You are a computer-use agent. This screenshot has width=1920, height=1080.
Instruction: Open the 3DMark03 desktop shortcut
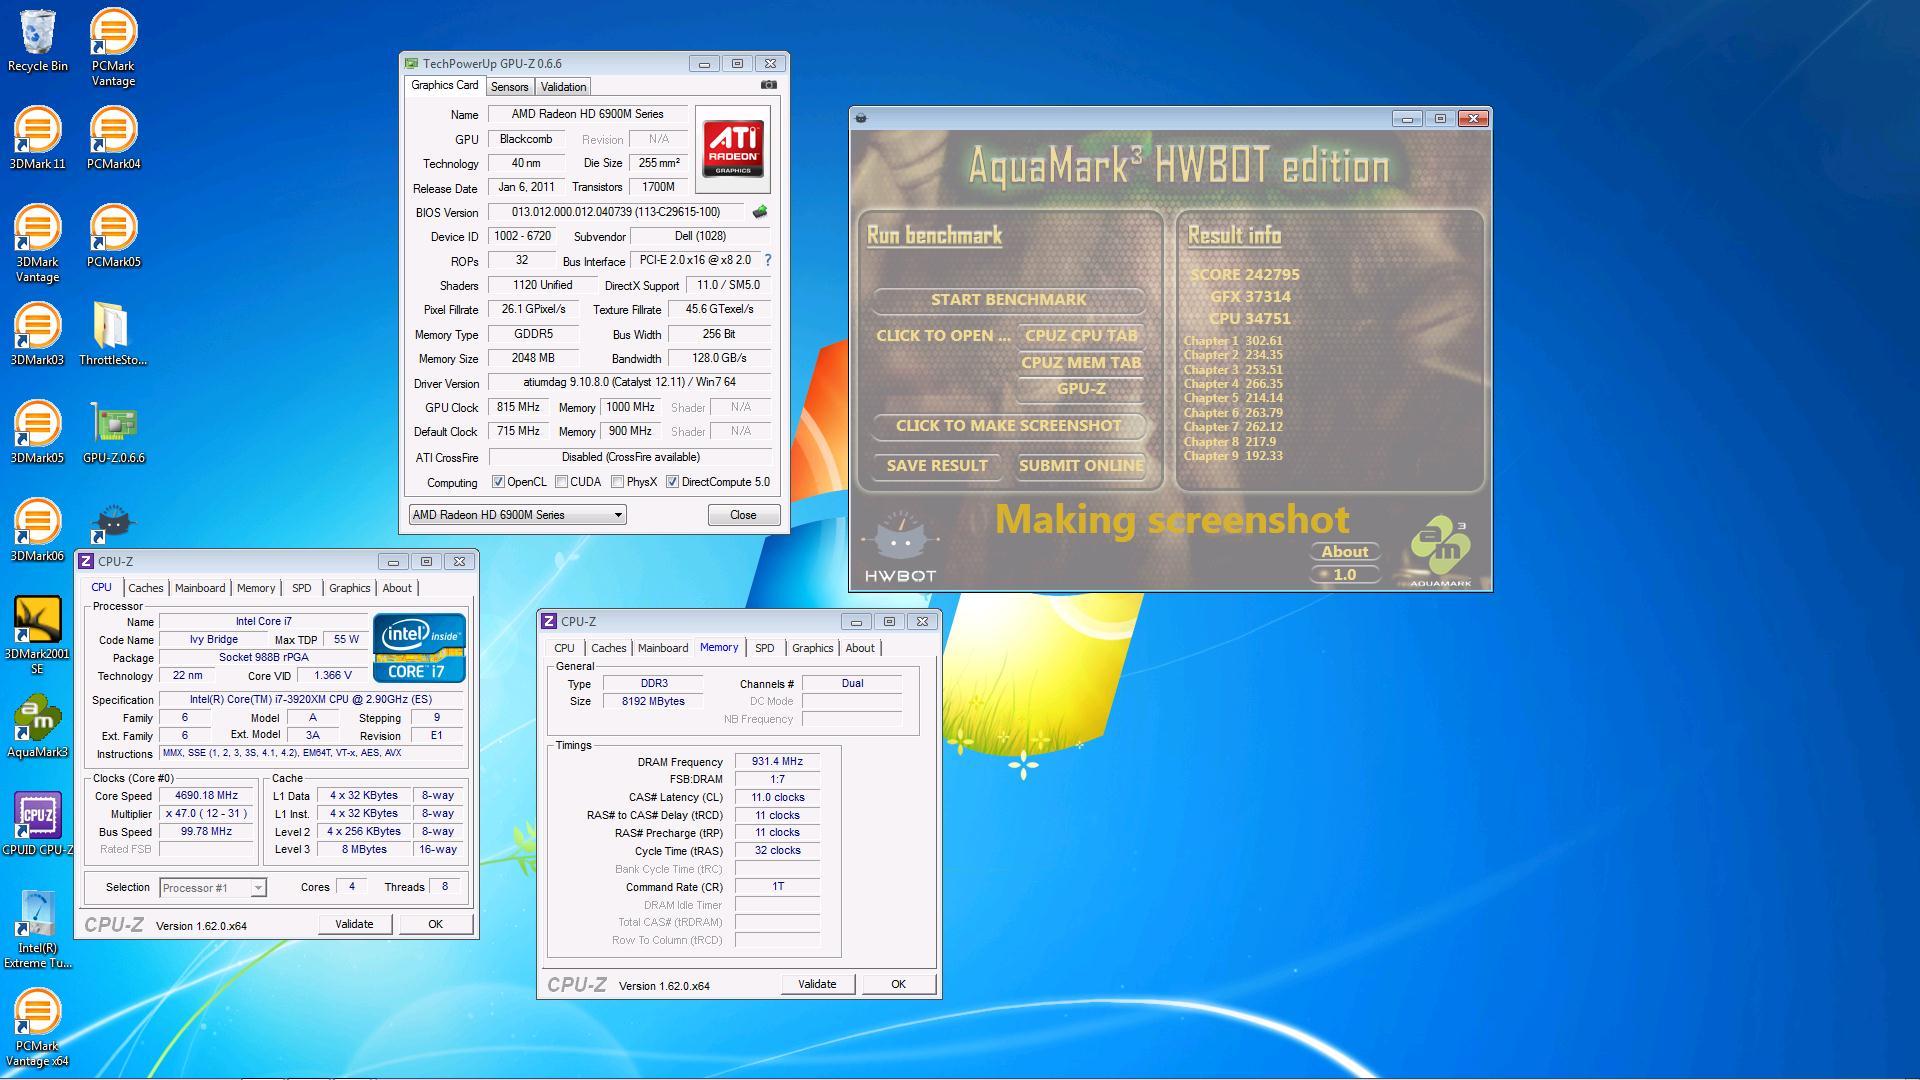point(38,334)
